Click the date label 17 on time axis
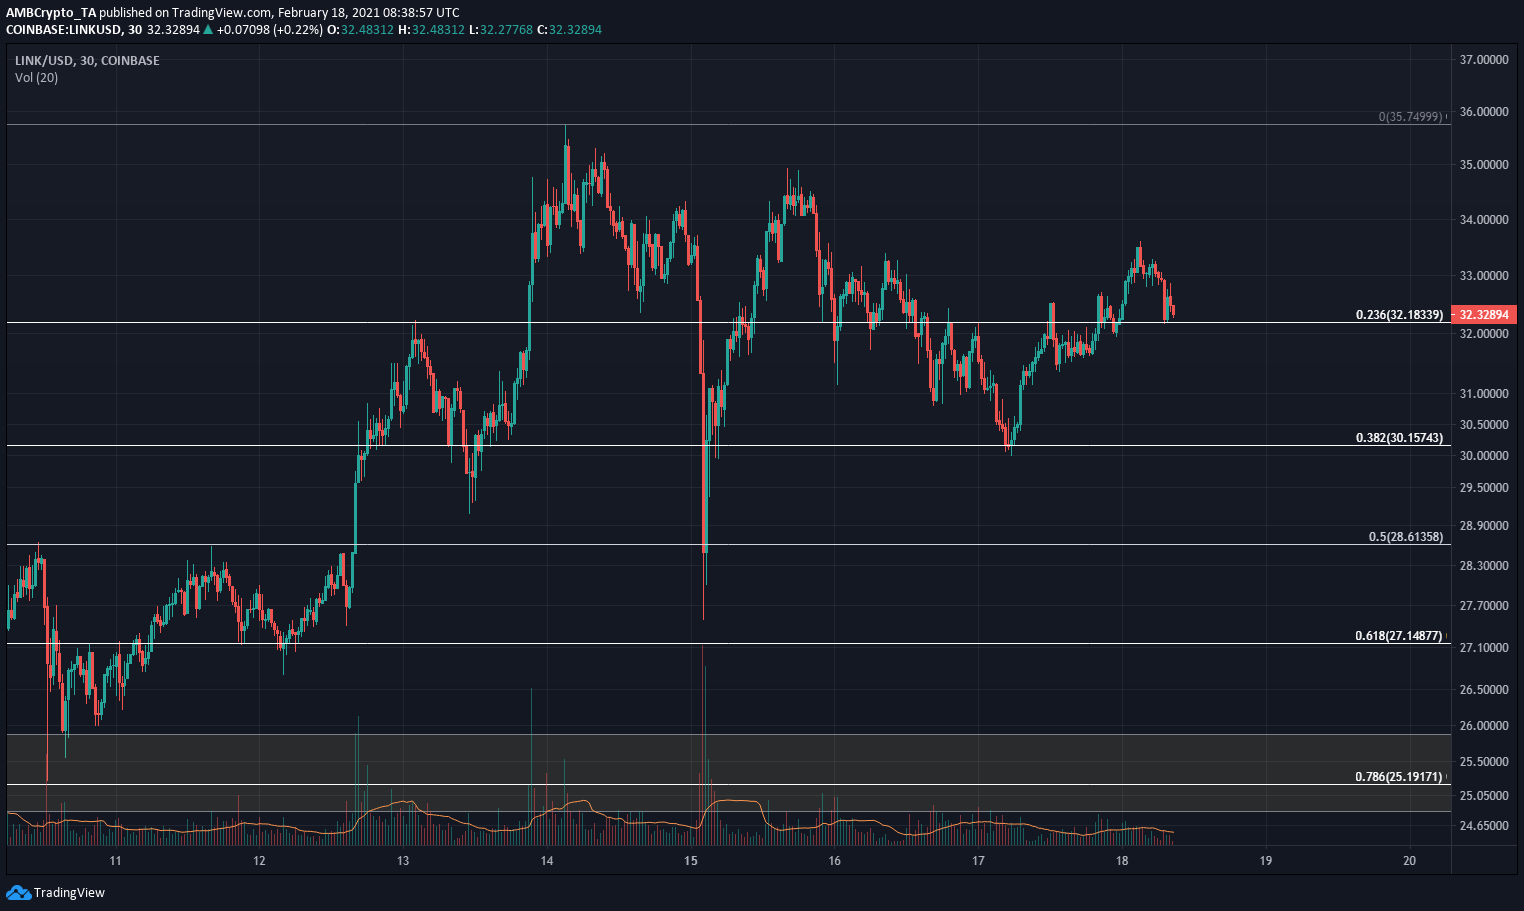 pyautogui.click(x=978, y=861)
